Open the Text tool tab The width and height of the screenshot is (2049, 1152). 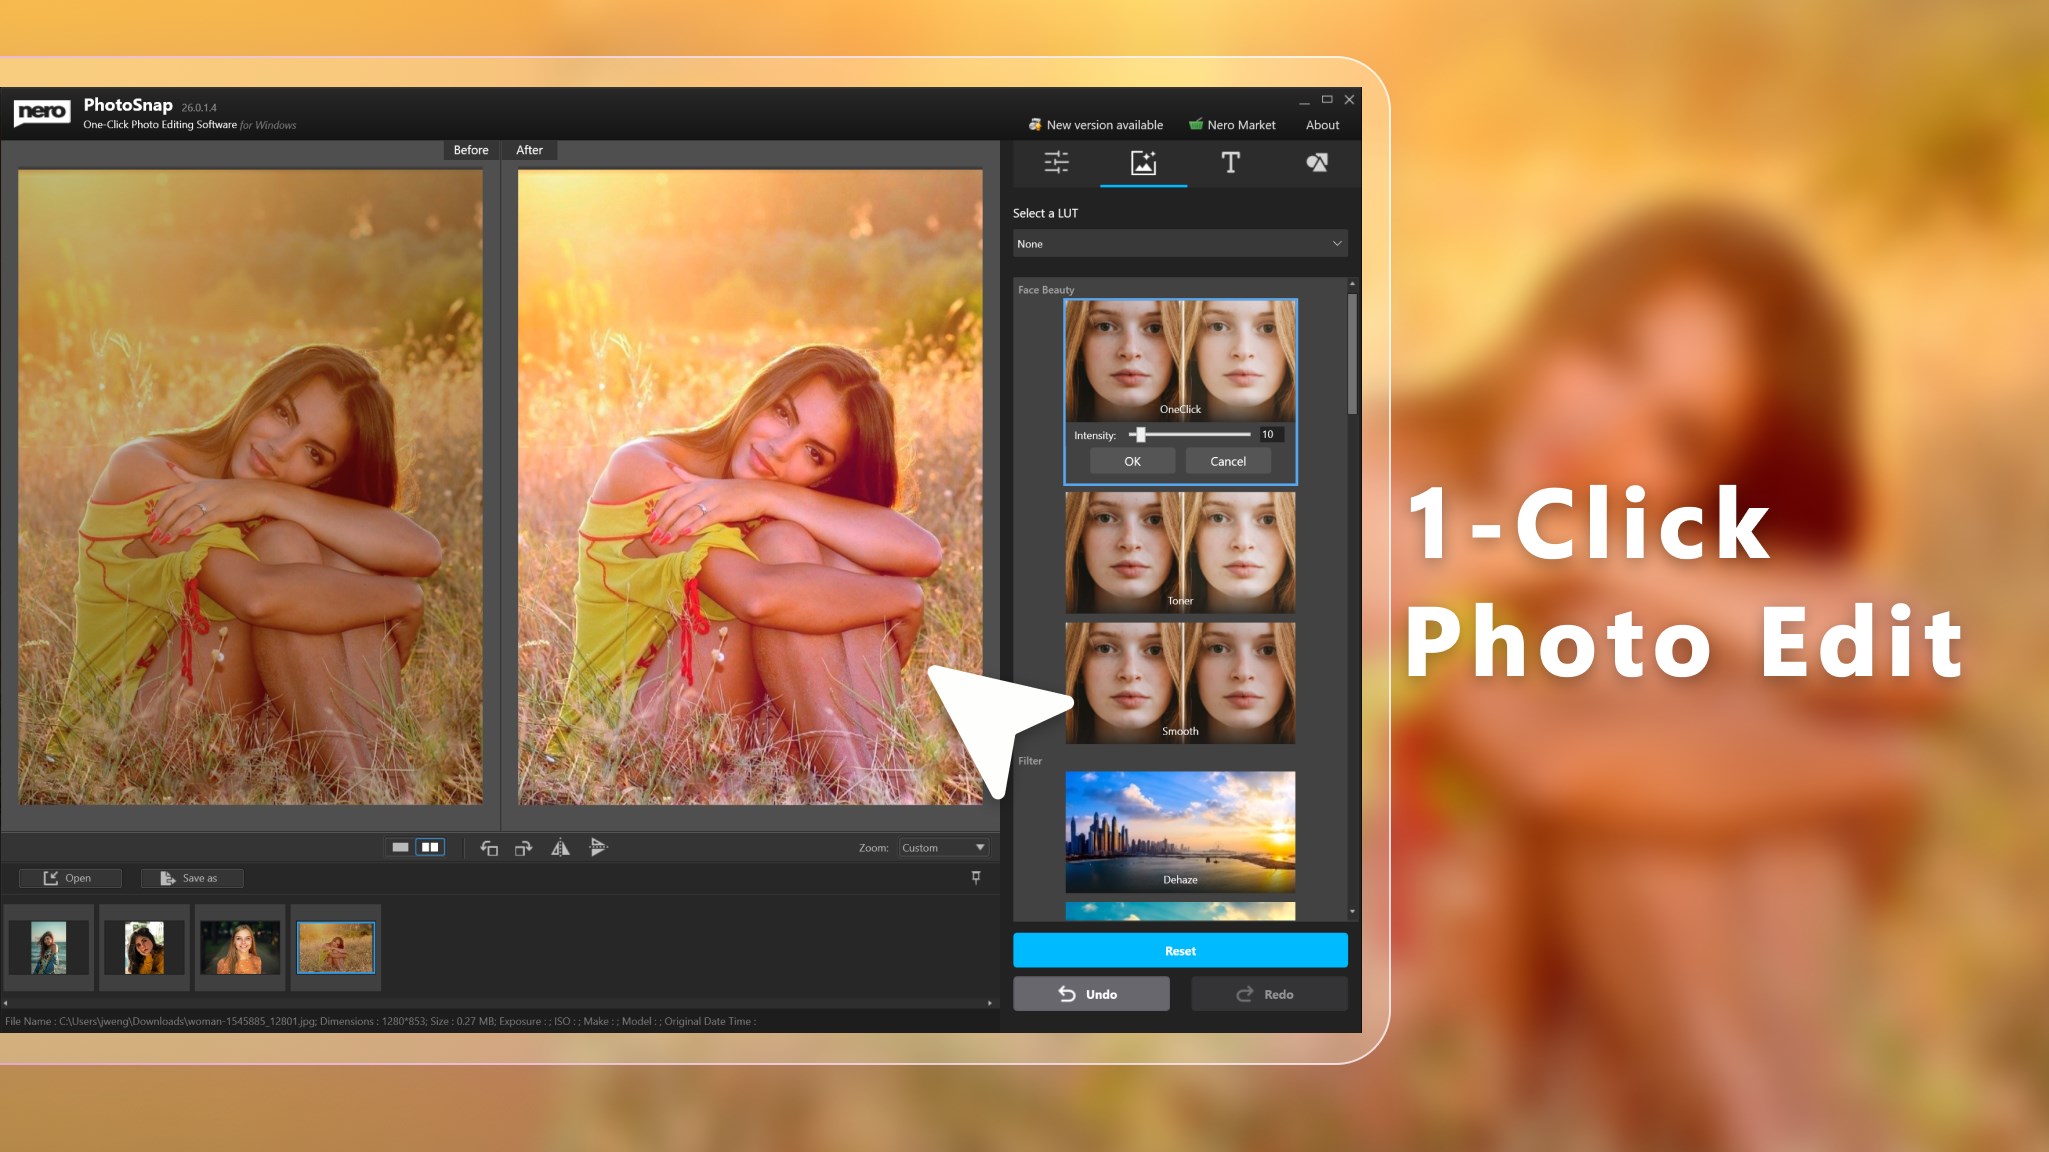1230,162
